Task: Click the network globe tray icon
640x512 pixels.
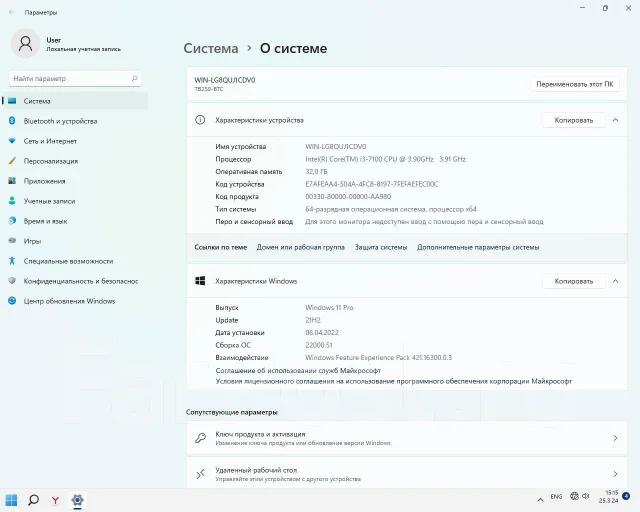Action: tap(574, 496)
